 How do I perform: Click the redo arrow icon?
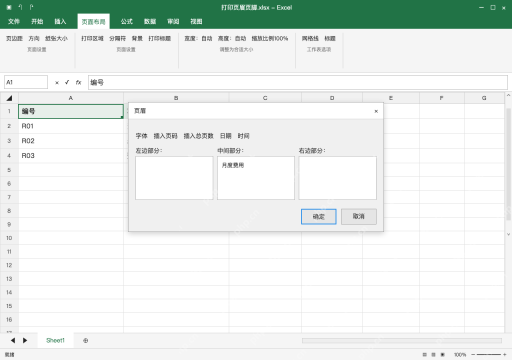(31, 7)
